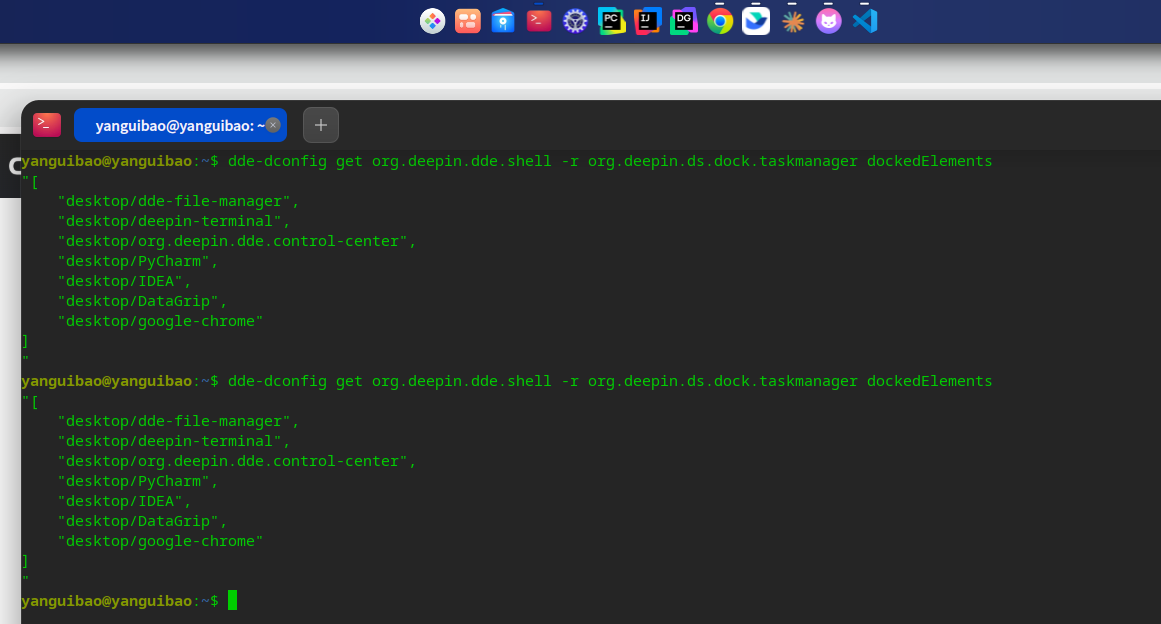The image size is (1161, 624).
Task: Select the yanguibao@yanguibao: ~ tab
Action: pos(180,125)
